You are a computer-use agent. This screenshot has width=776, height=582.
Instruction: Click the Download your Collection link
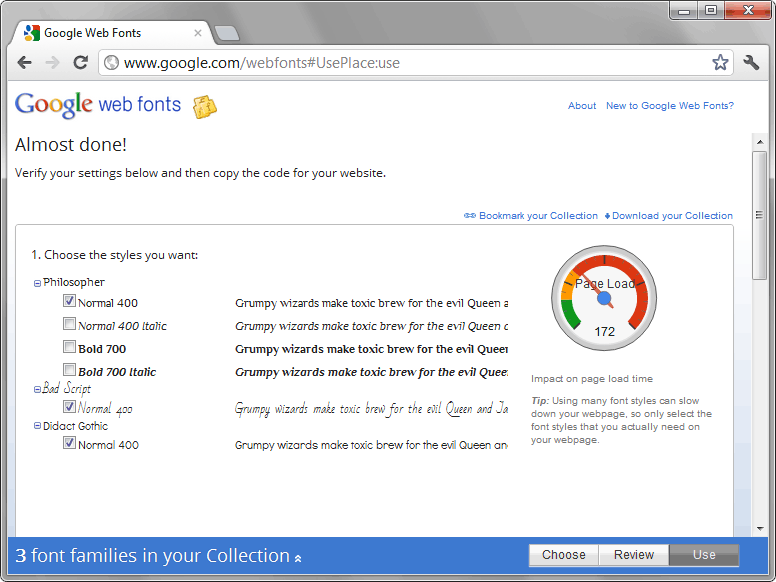[671, 216]
